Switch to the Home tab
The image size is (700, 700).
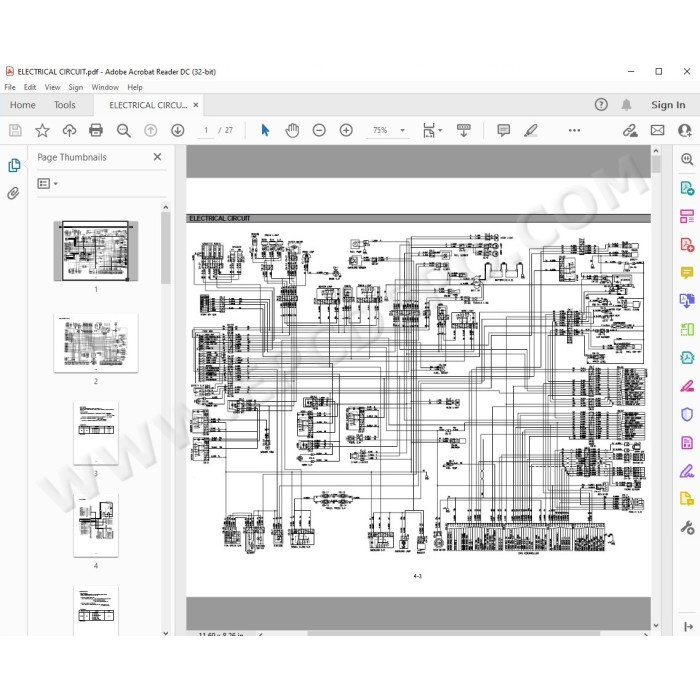point(23,105)
